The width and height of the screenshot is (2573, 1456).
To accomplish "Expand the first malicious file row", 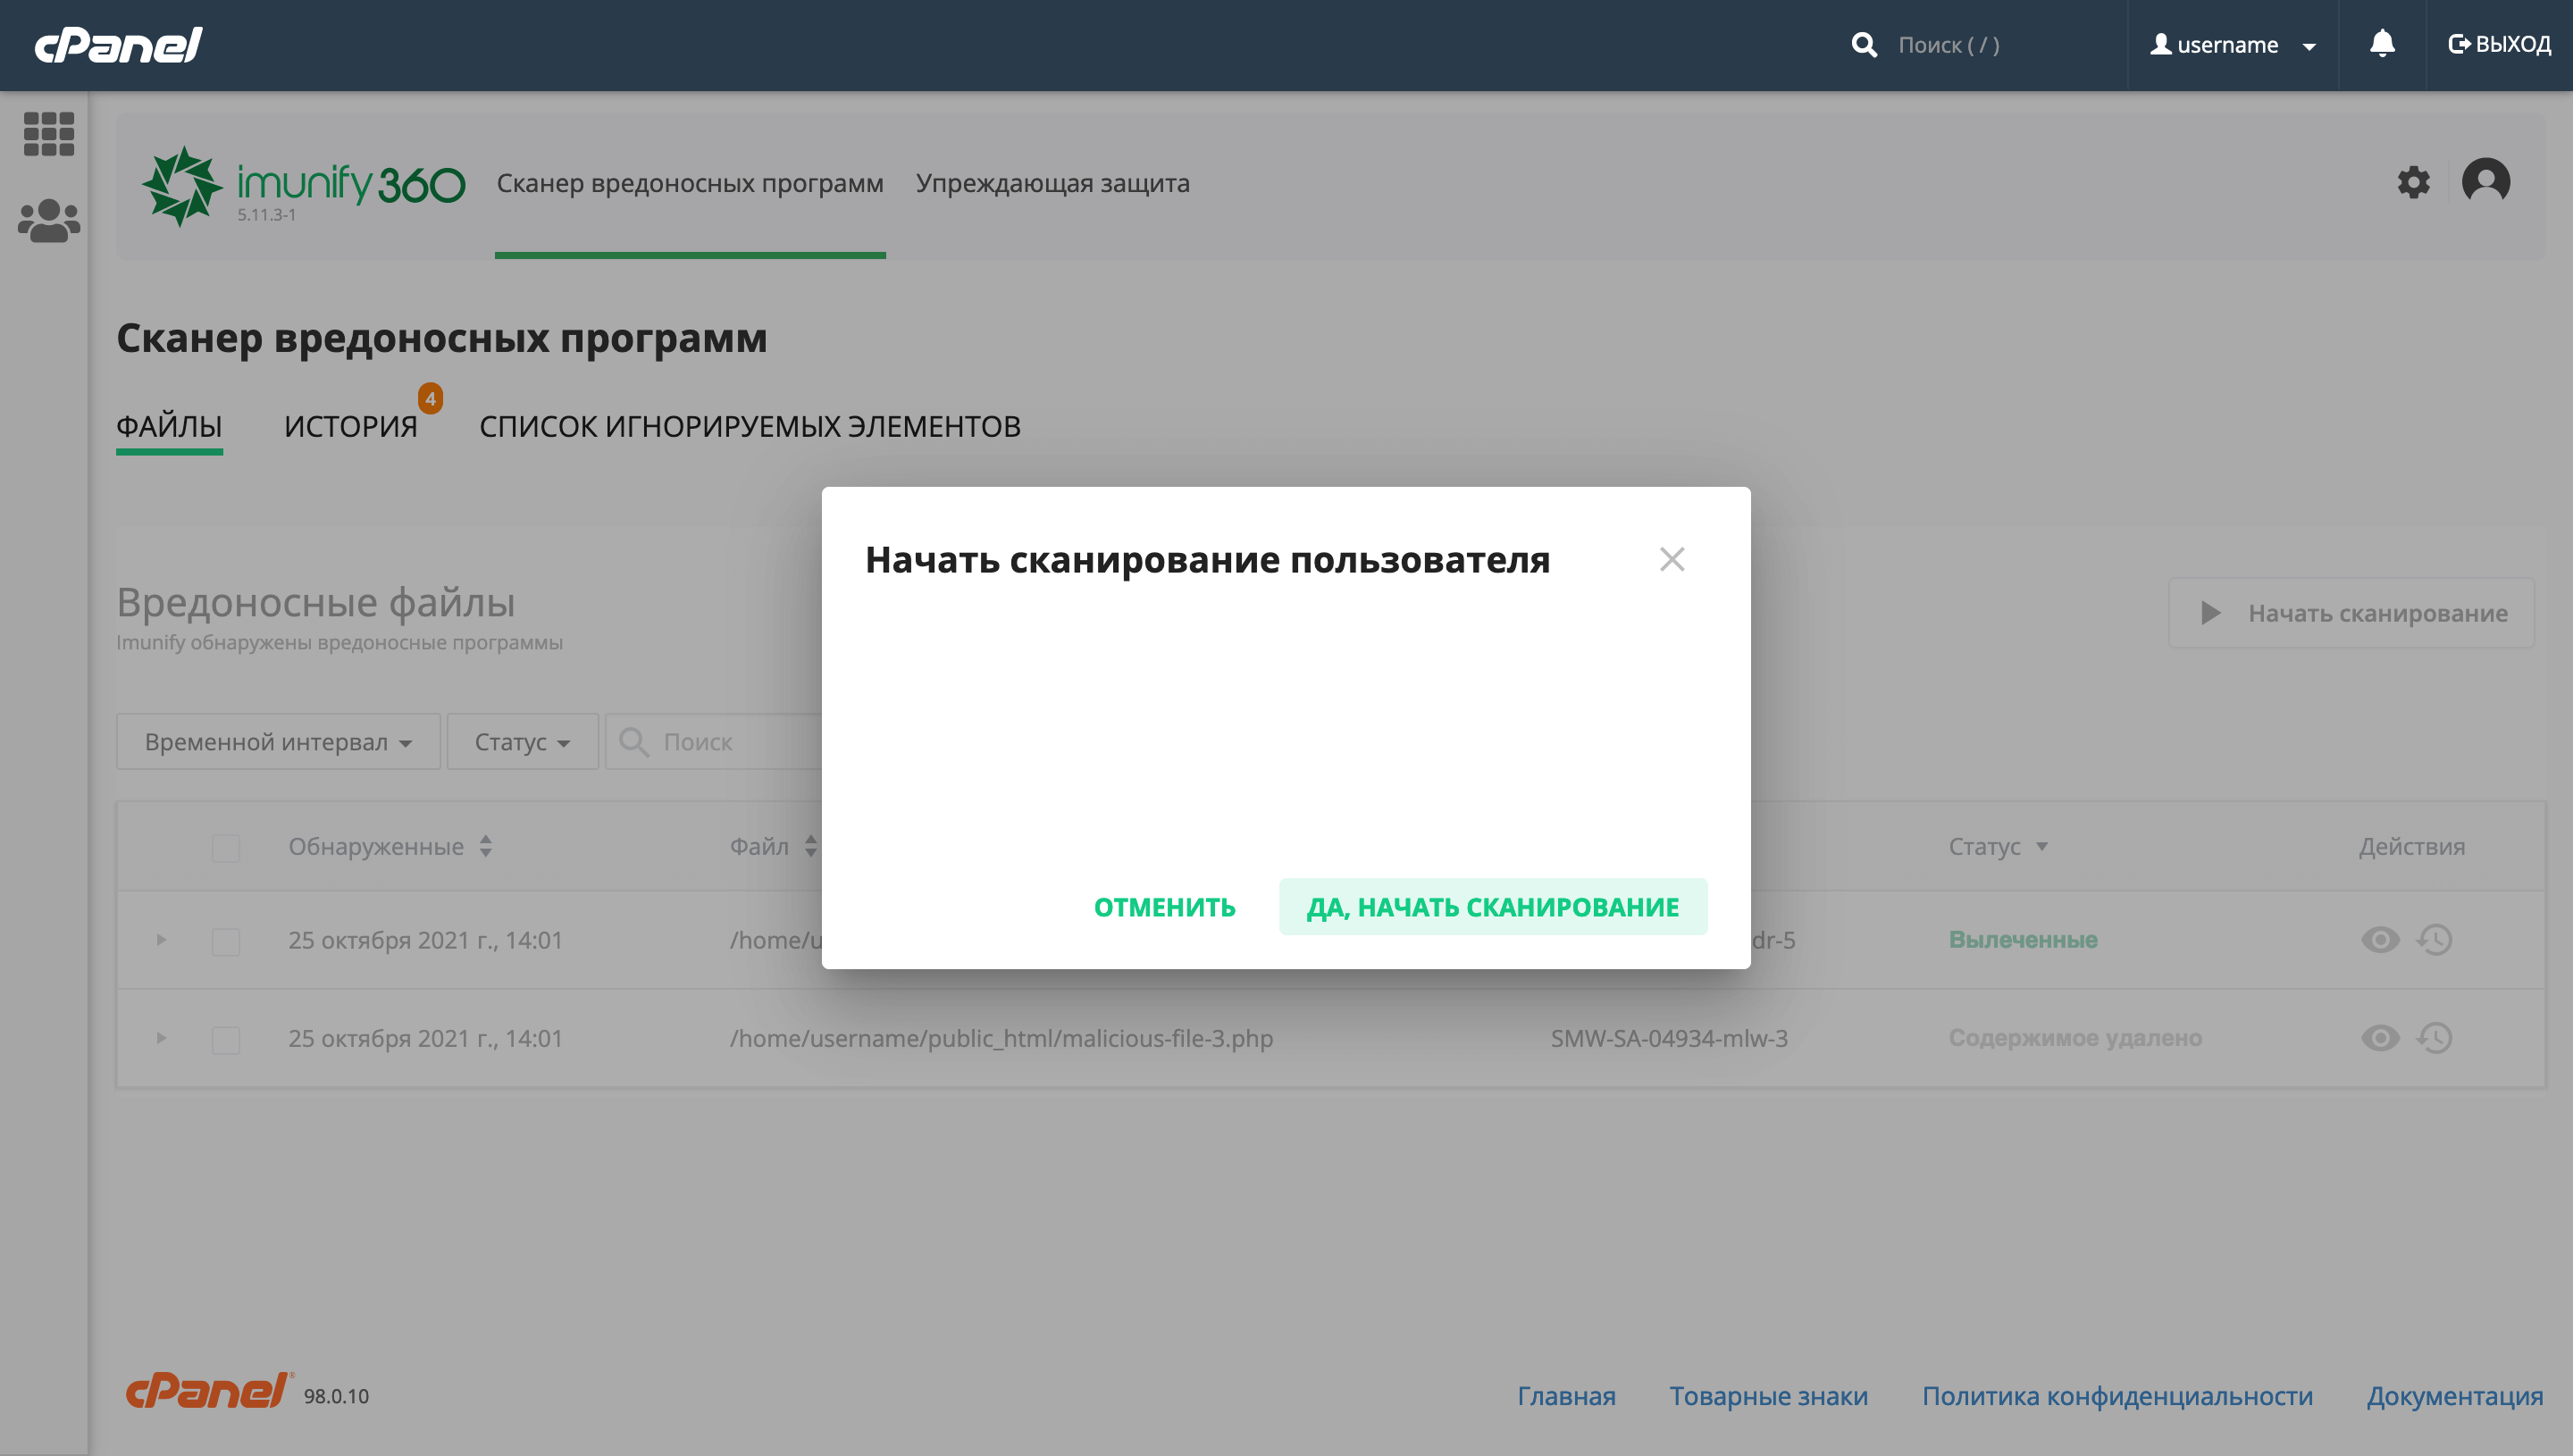I will click(161, 938).
